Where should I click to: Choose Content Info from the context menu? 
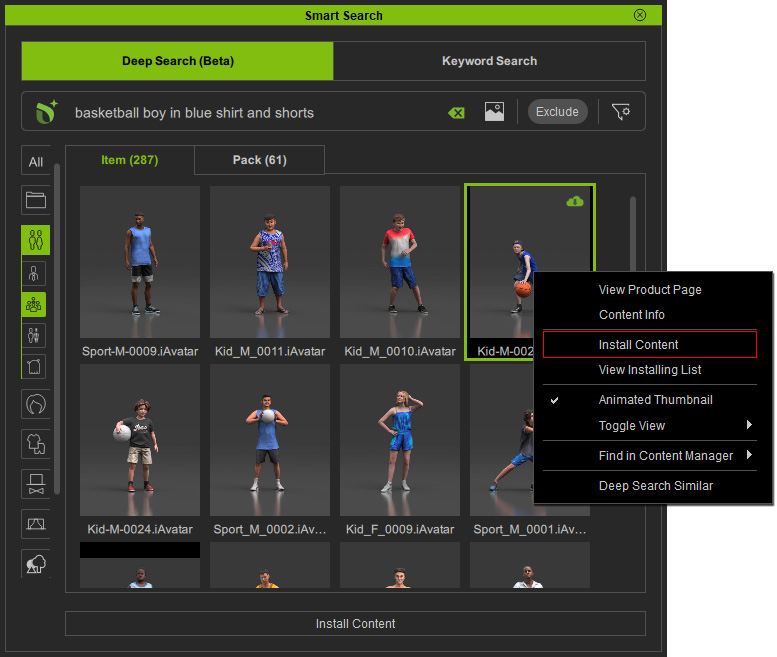(650, 315)
